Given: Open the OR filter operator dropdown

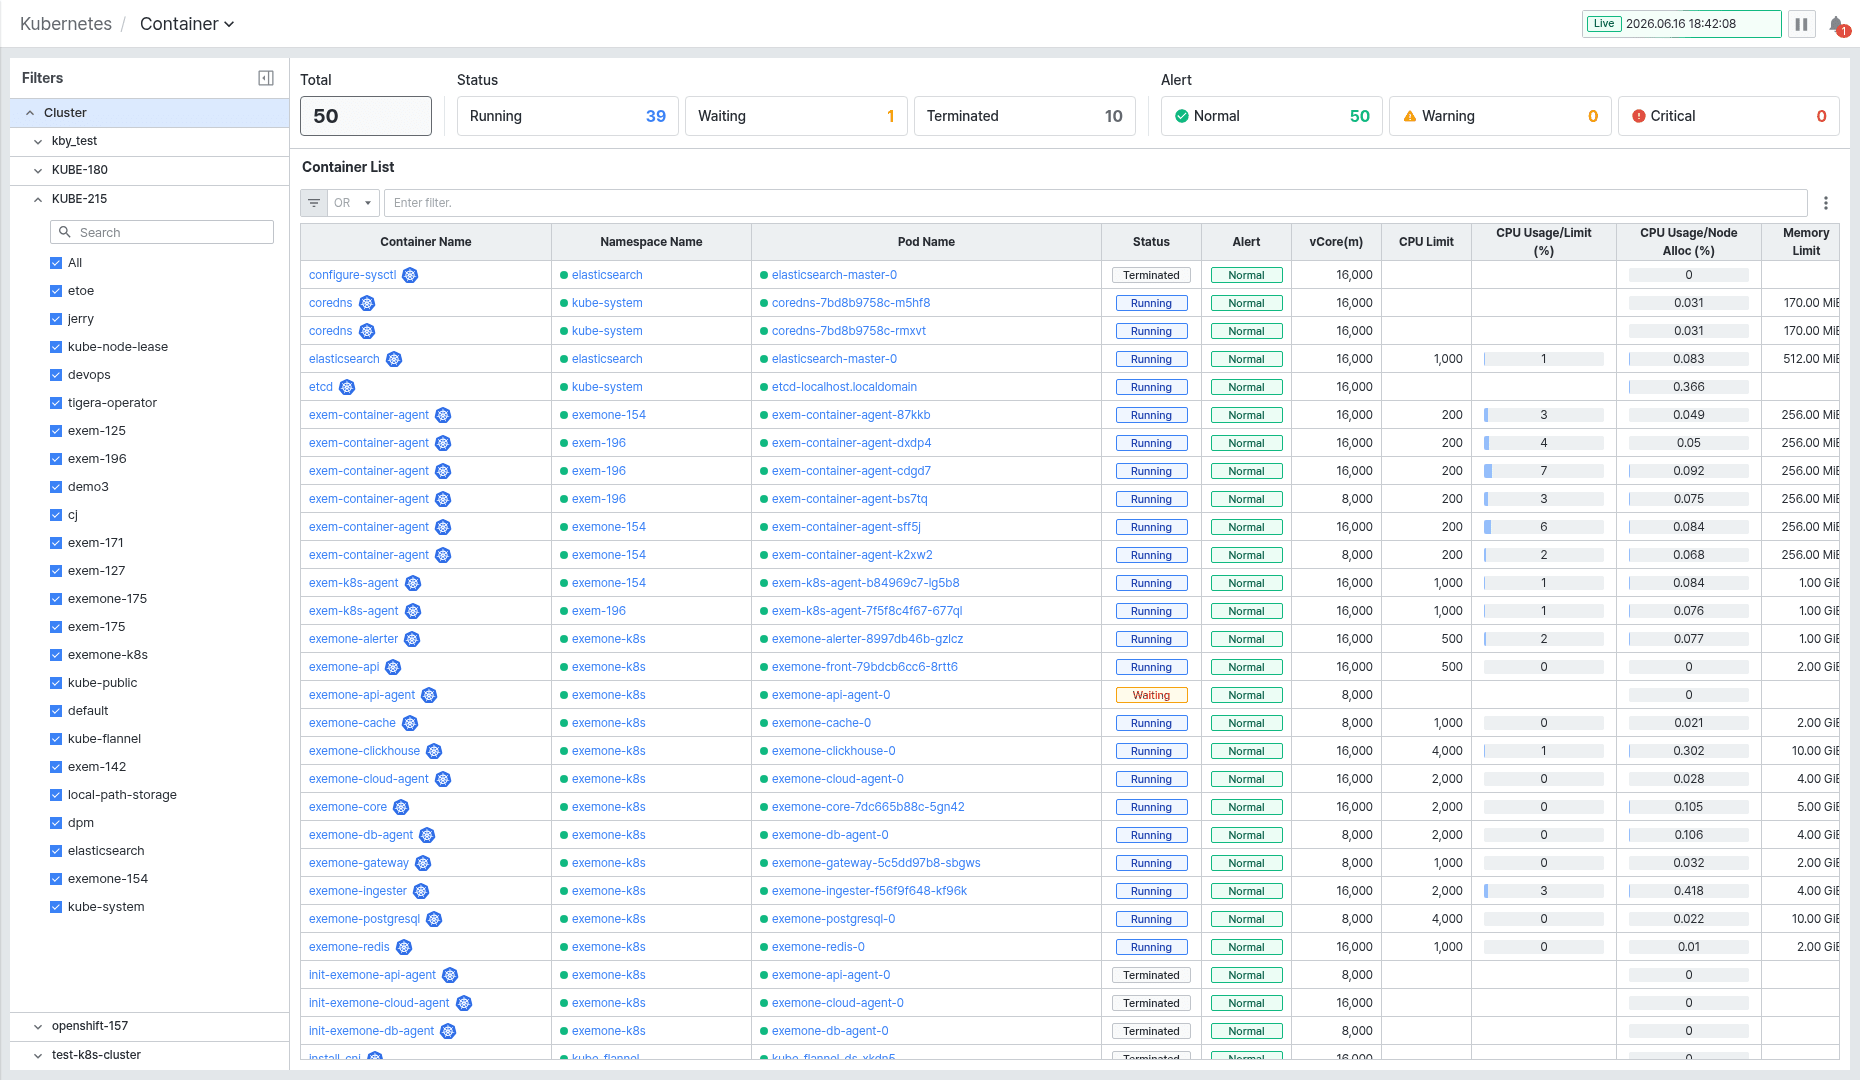Looking at the screenshot, I should coord(354,203).
